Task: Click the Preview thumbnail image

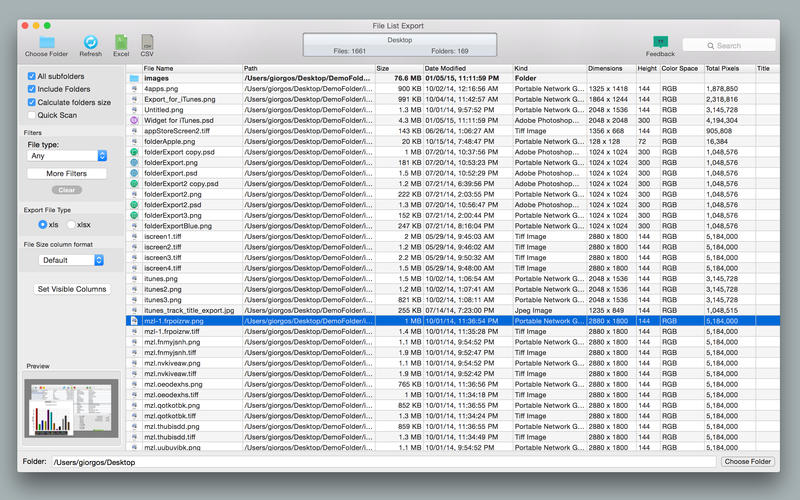Action: click(x=71, y=408)
